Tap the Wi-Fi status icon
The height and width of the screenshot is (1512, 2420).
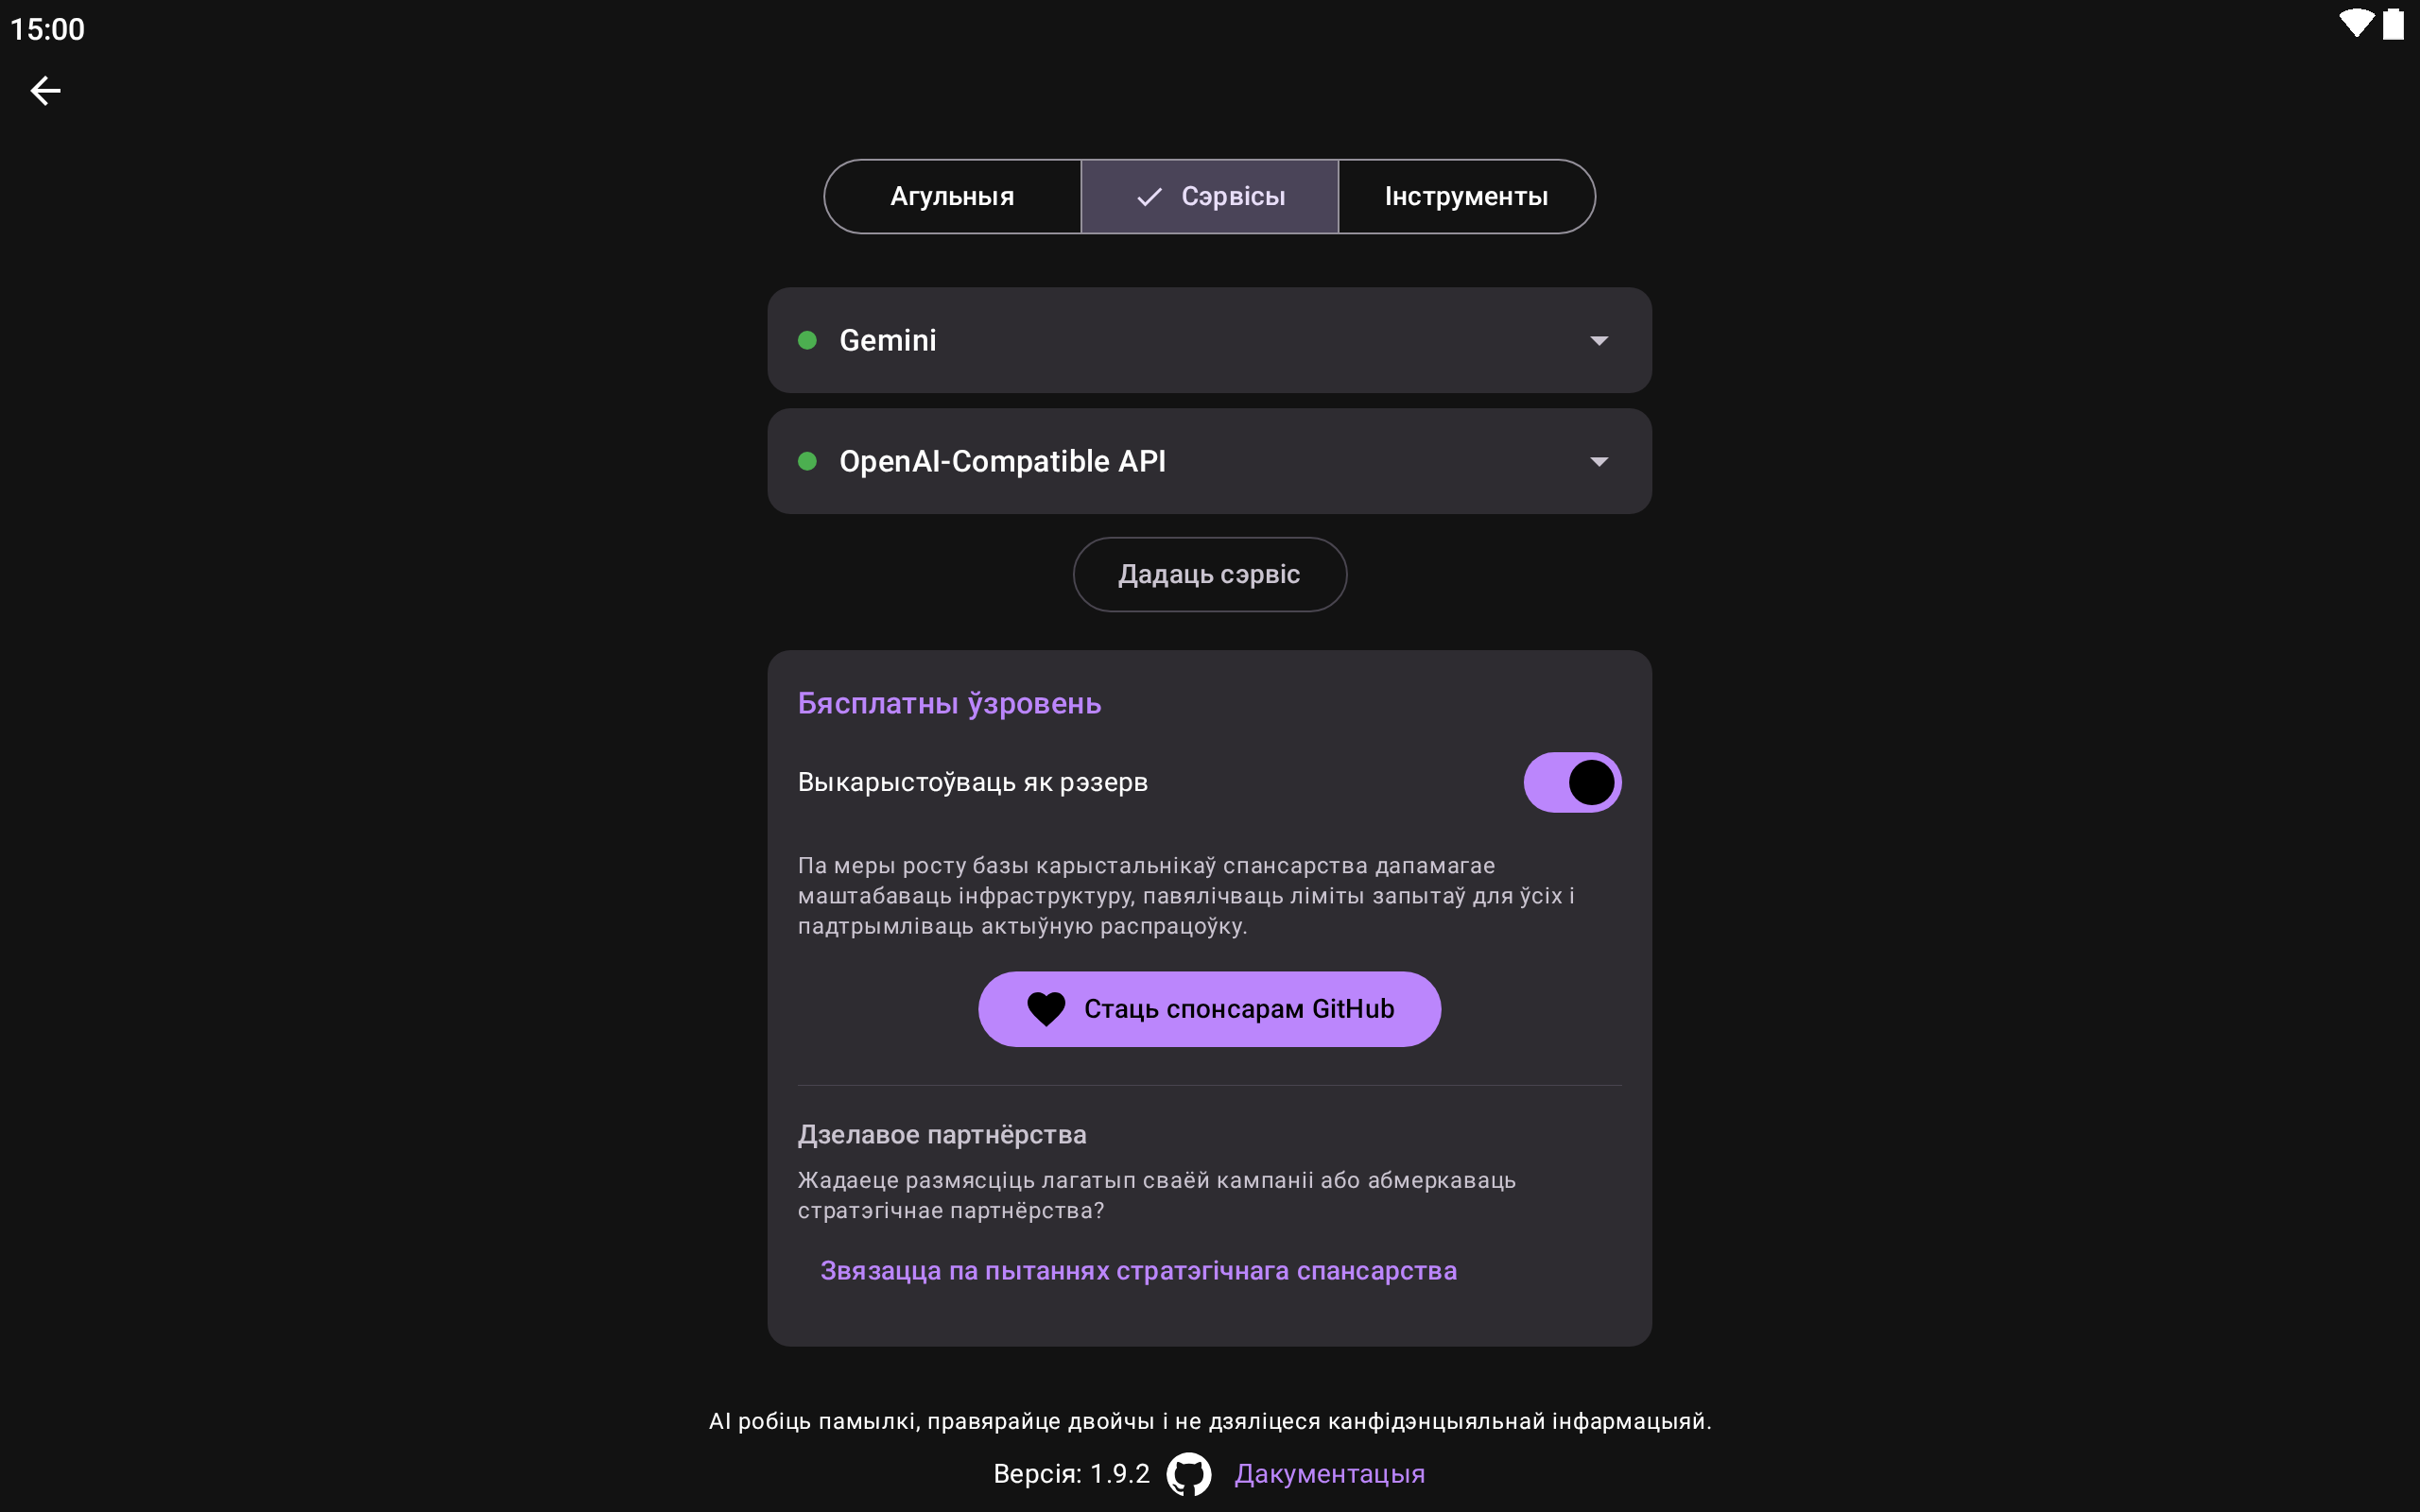(x=2356, y=24)
